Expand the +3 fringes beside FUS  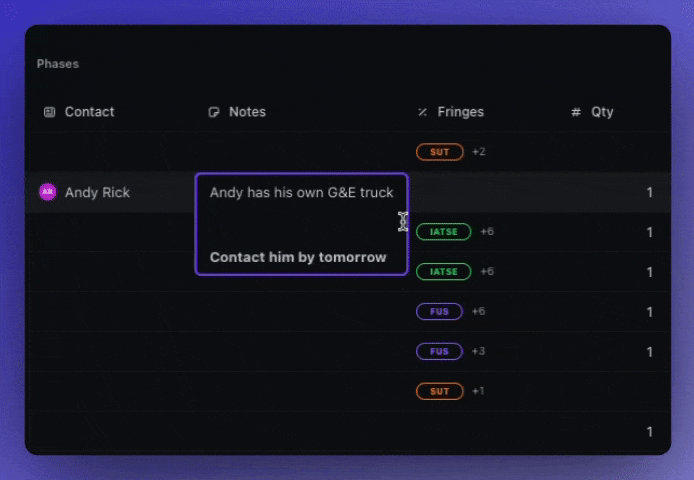tap(478, 351)
